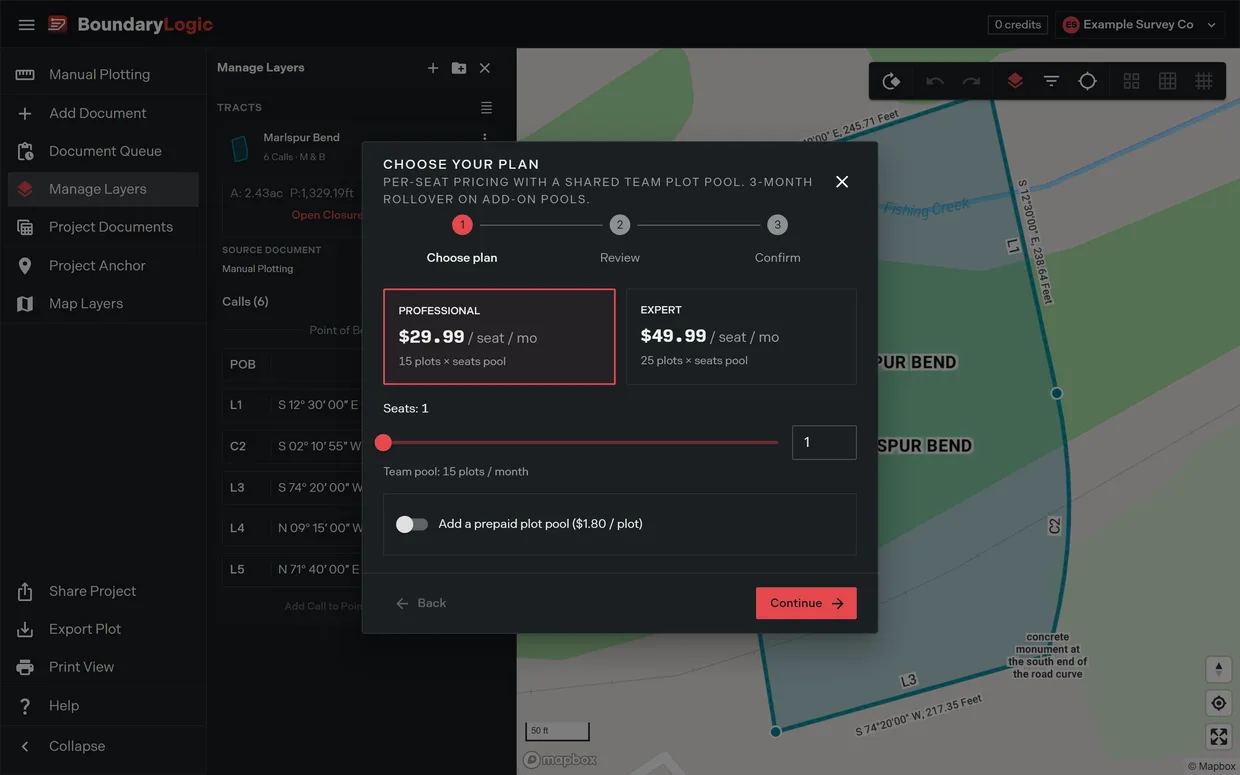1240x775 pixels.
Task: Click the crosshair target icon in map toolbar
Action: (1087, 81)
